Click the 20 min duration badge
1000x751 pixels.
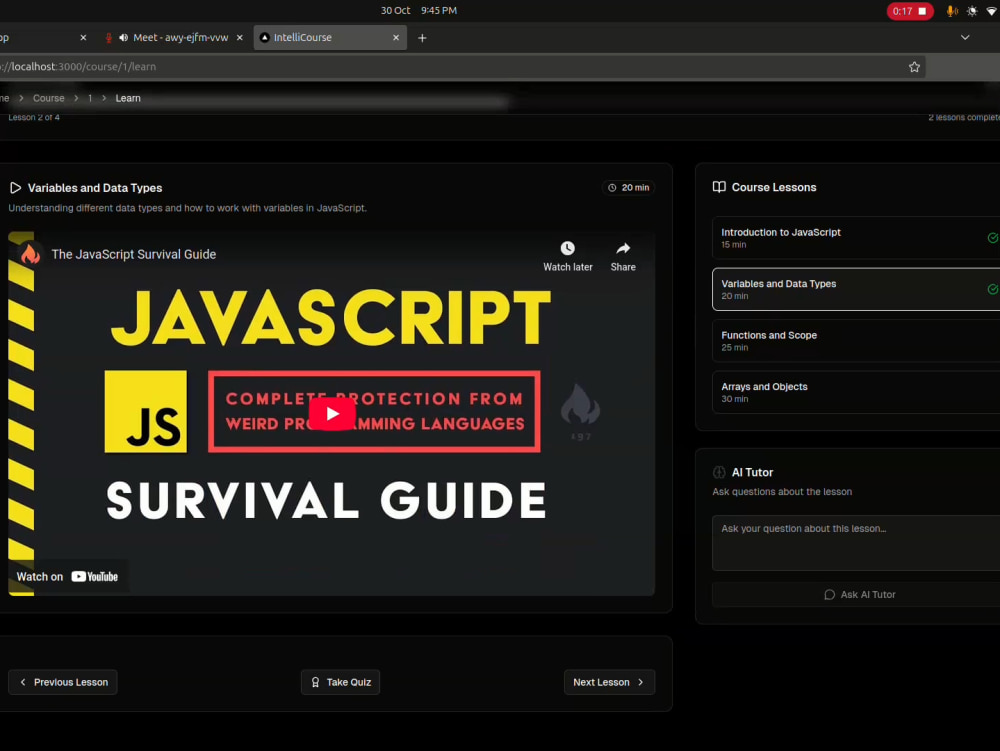(x=629, y=187)
